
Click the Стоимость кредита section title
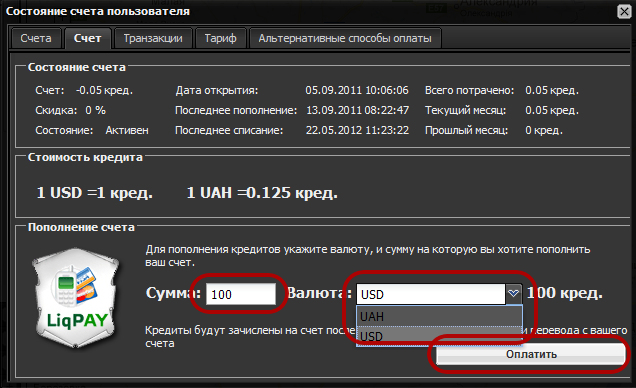pos(85,157)
